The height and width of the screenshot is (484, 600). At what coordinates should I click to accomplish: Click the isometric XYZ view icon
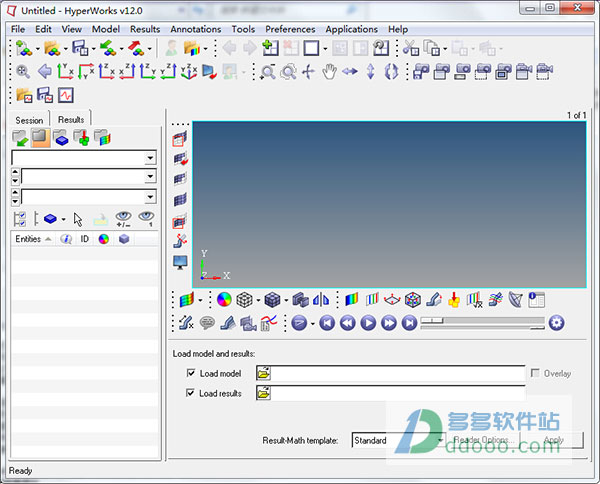tap(189, 72)
